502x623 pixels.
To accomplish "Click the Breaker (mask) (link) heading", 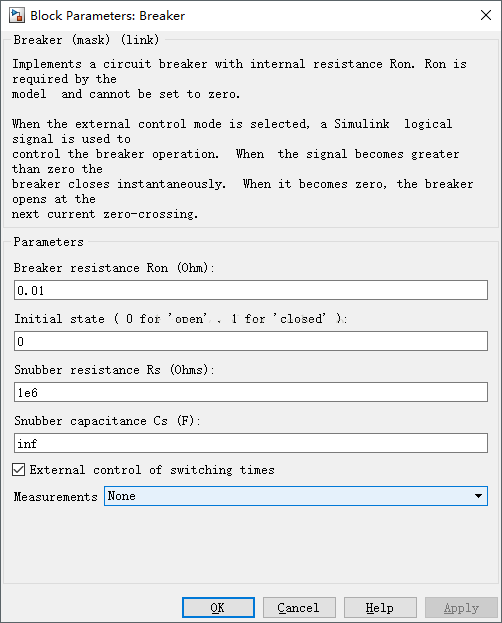I will 86,40.
